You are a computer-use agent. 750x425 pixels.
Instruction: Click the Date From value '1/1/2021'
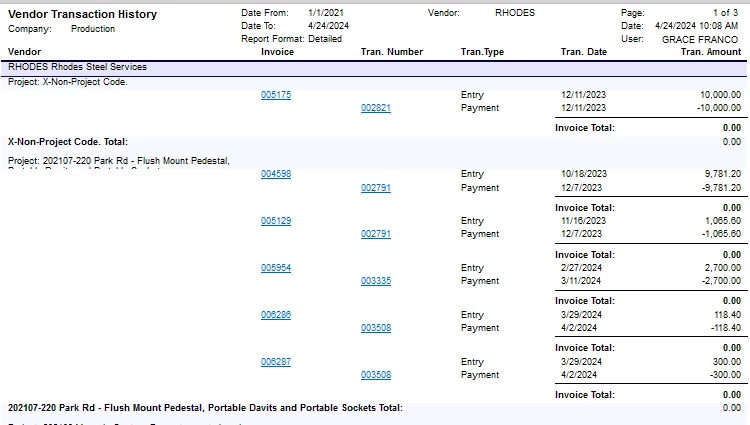click(x=326, y=13)
